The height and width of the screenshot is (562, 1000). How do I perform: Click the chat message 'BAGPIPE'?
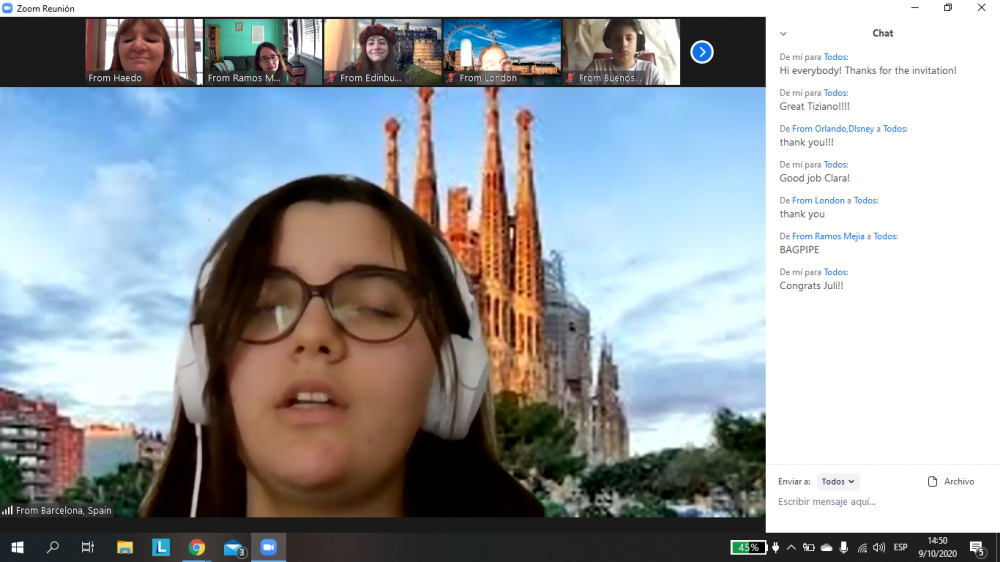799,249
